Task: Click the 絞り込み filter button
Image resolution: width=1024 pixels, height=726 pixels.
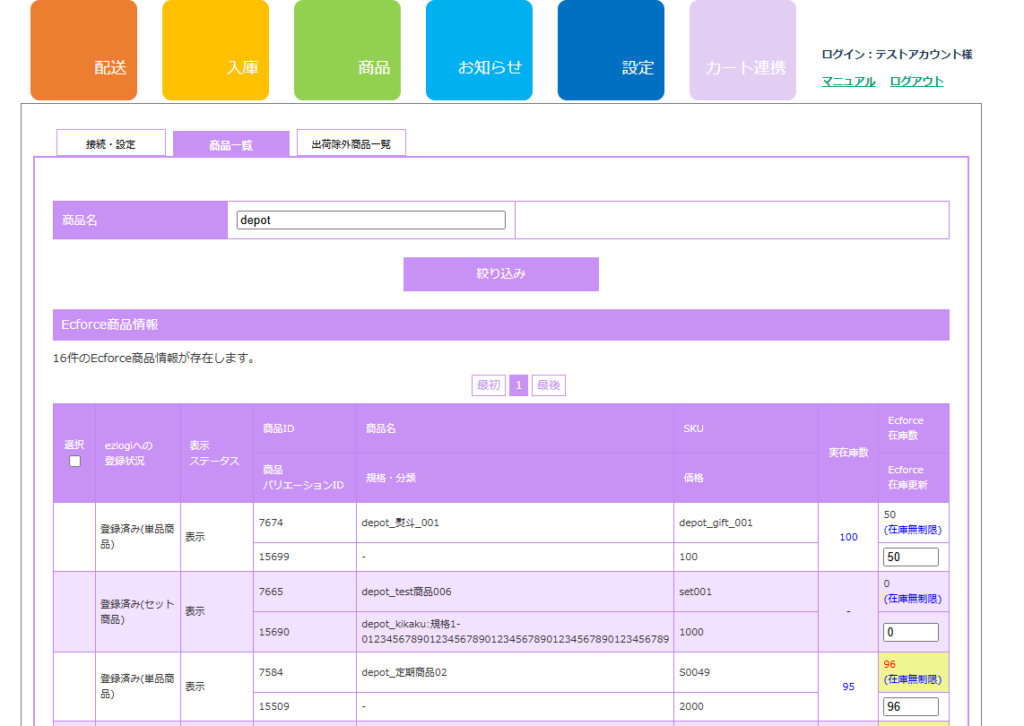Action: point(500,274)
